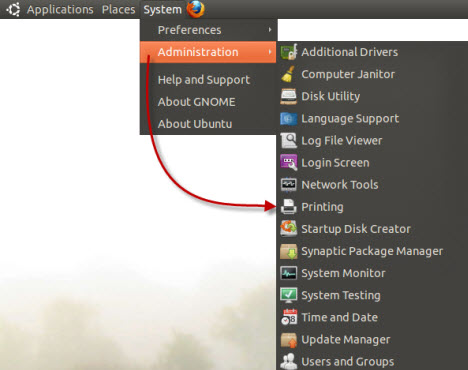Open About Ubuntu
The height and width of the screenshot is (370, 468).
[x=208, y=124]
